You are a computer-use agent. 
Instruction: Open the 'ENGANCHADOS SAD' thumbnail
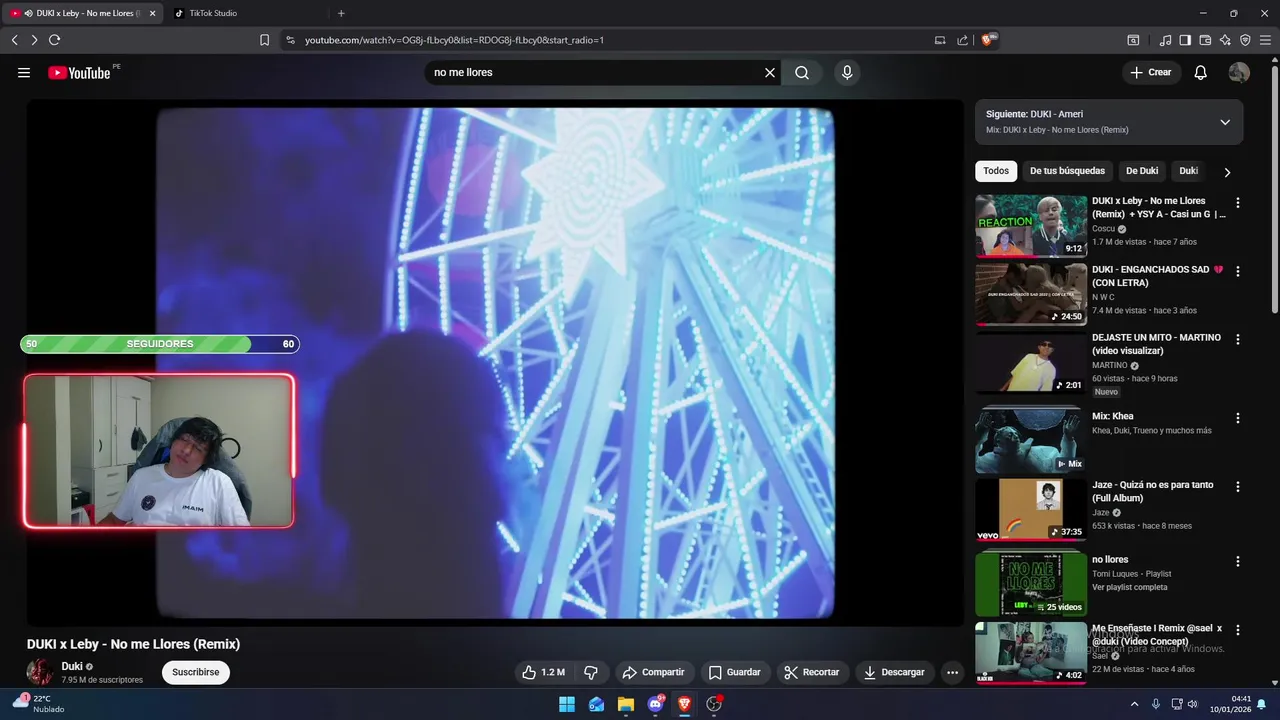(x=1031, y=295)
